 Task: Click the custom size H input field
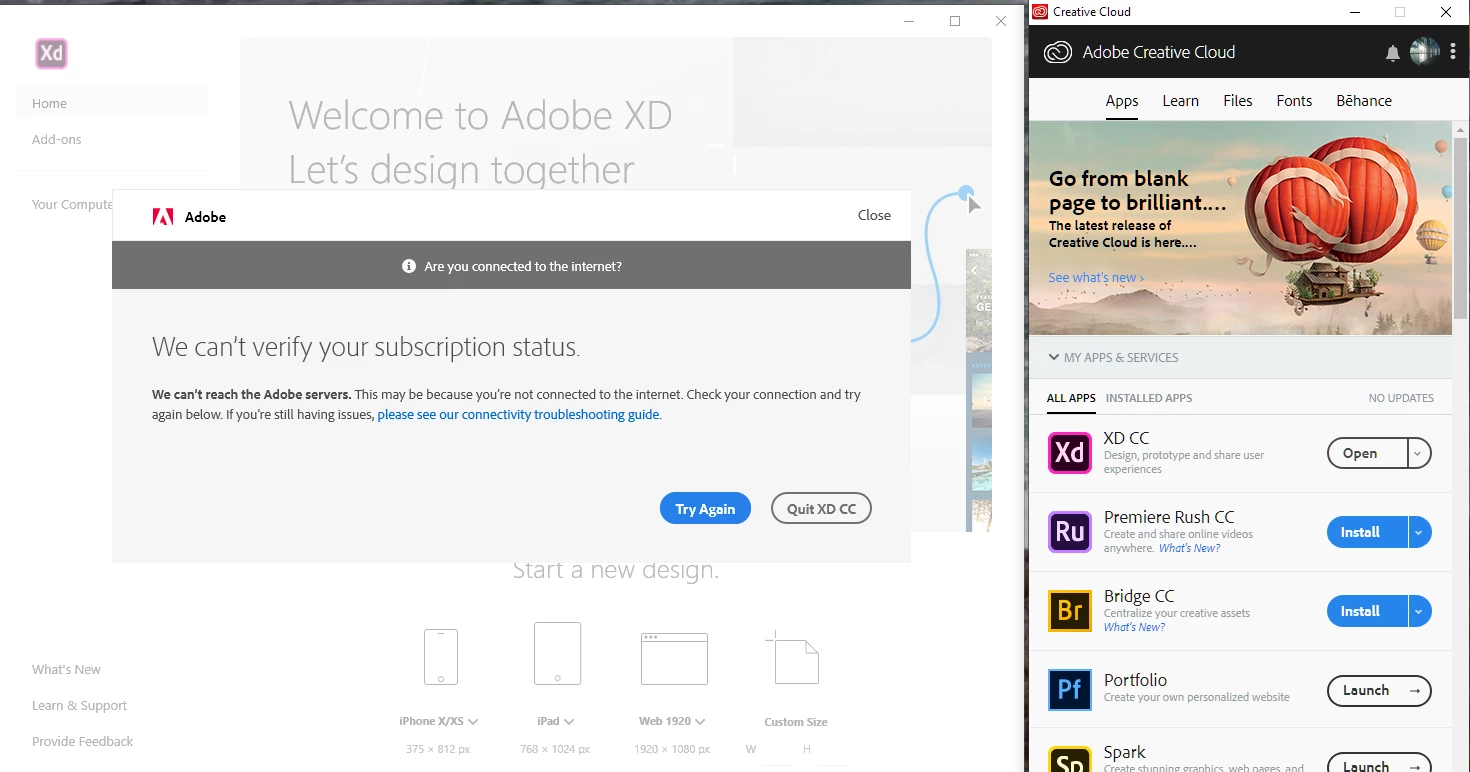point(830,752)
